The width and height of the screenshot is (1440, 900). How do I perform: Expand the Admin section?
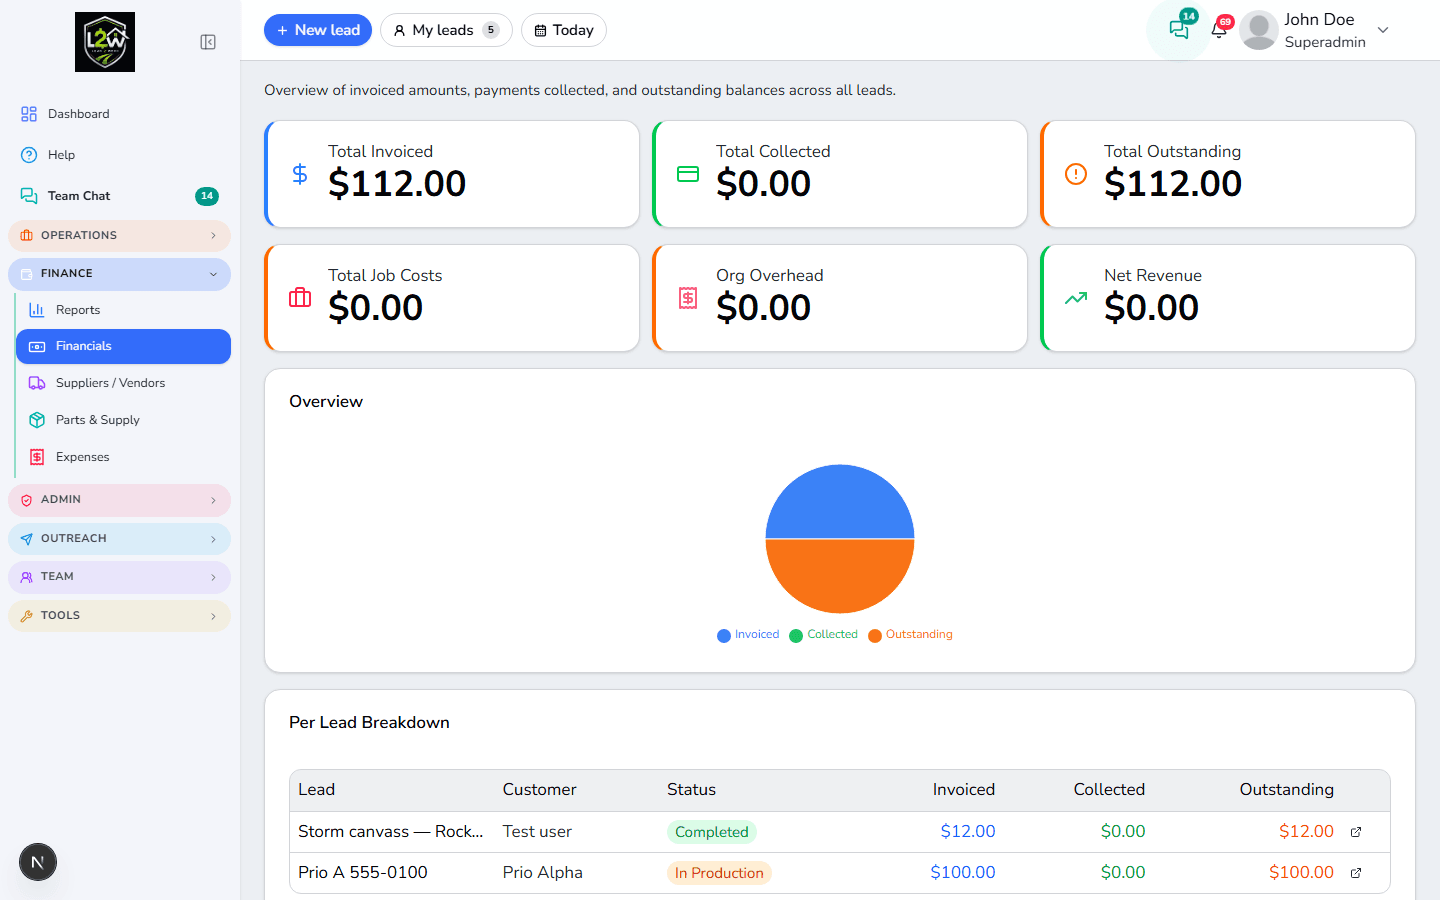pos(119,500)
